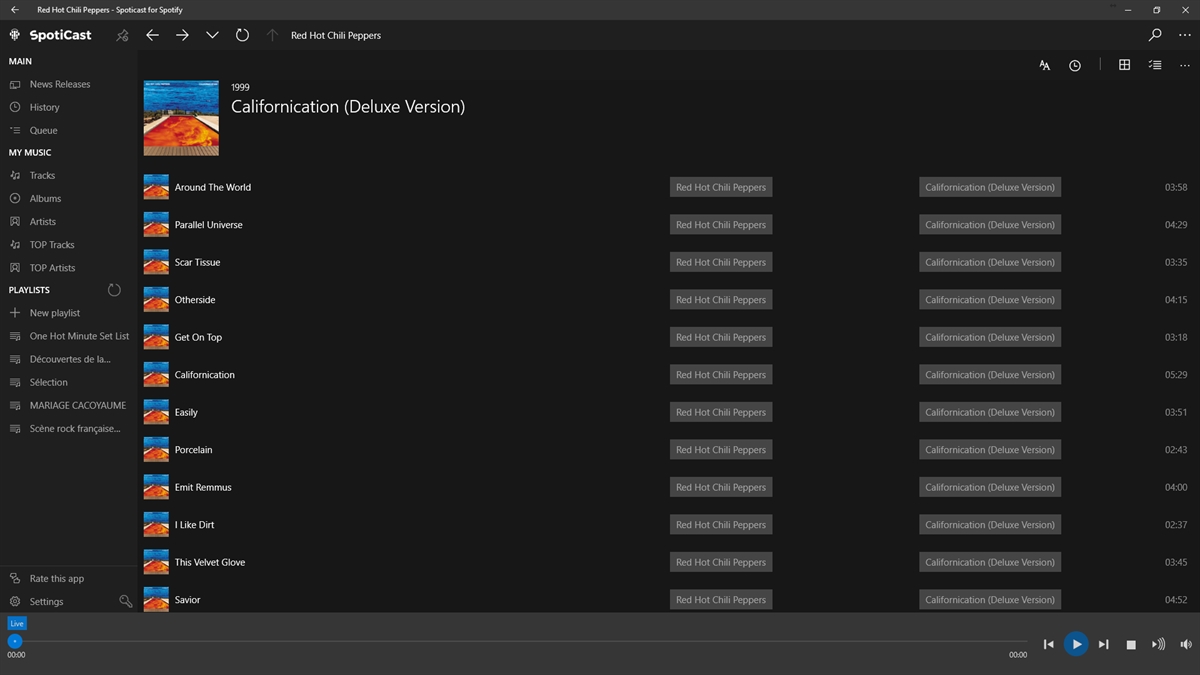
Task: Click thumbnail of track Easily
Action: [156, 412]
